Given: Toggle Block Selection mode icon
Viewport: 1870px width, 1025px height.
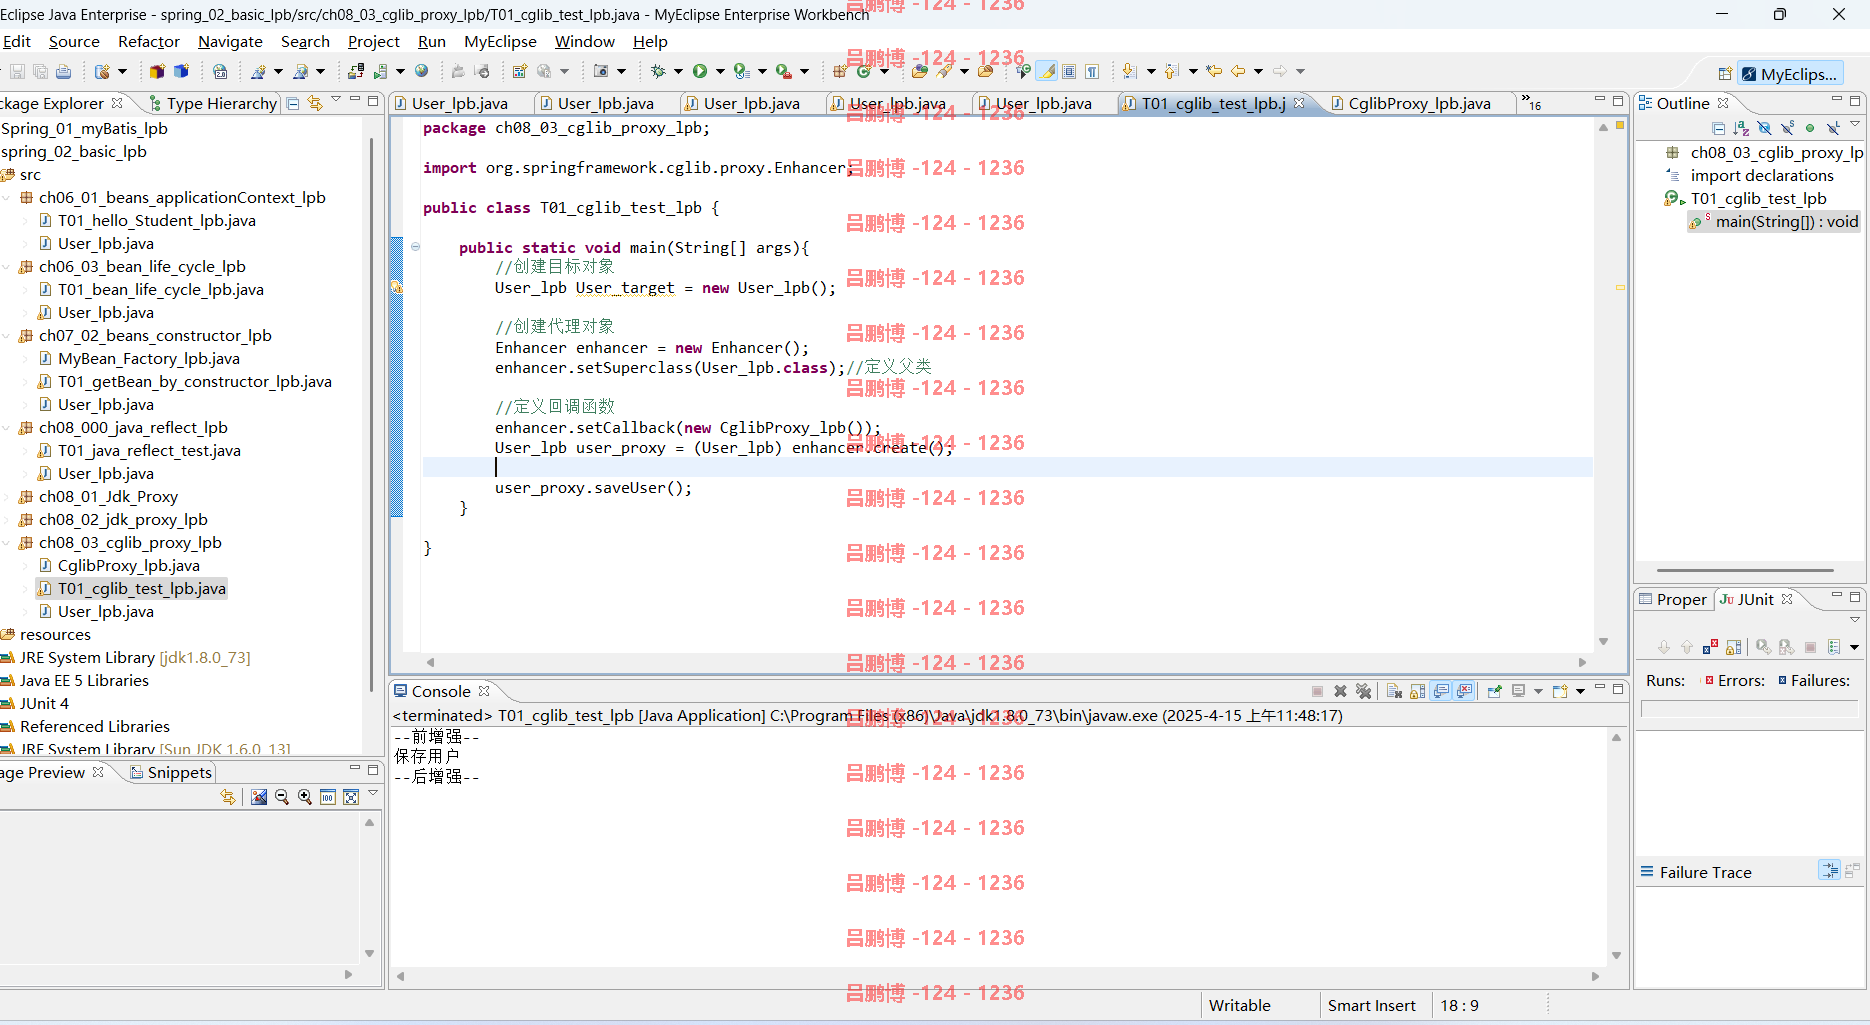Looking at the screenshot, I should (1069, 71).
